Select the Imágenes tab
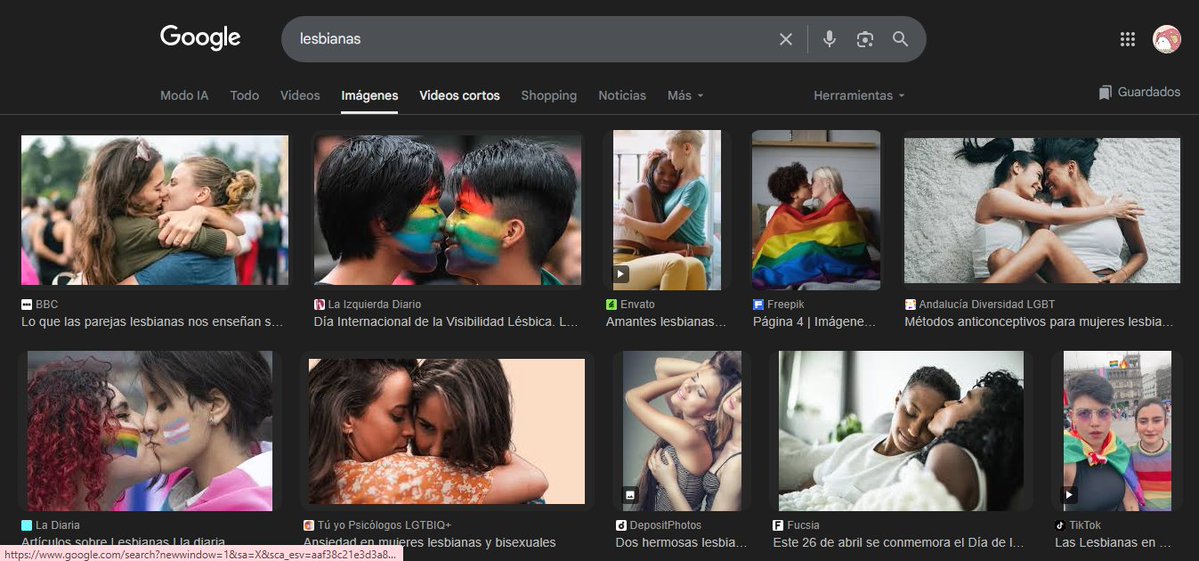1199x561 pixels. [369, 96]
